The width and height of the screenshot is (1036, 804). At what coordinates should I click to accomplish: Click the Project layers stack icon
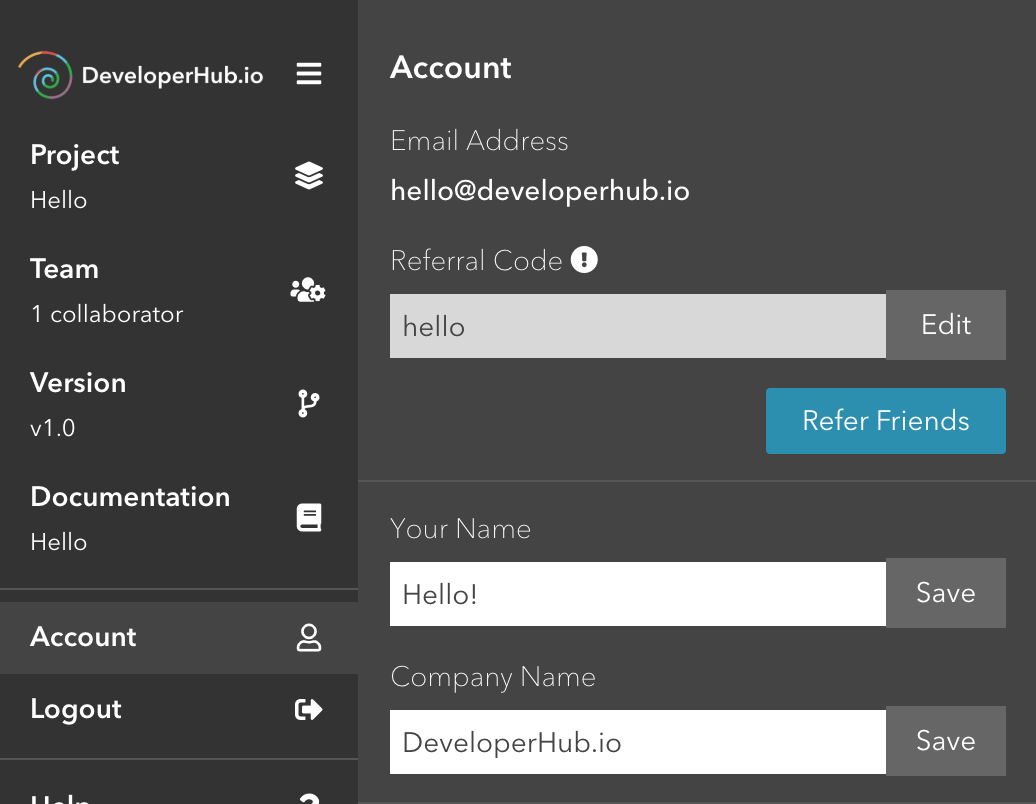309,176
